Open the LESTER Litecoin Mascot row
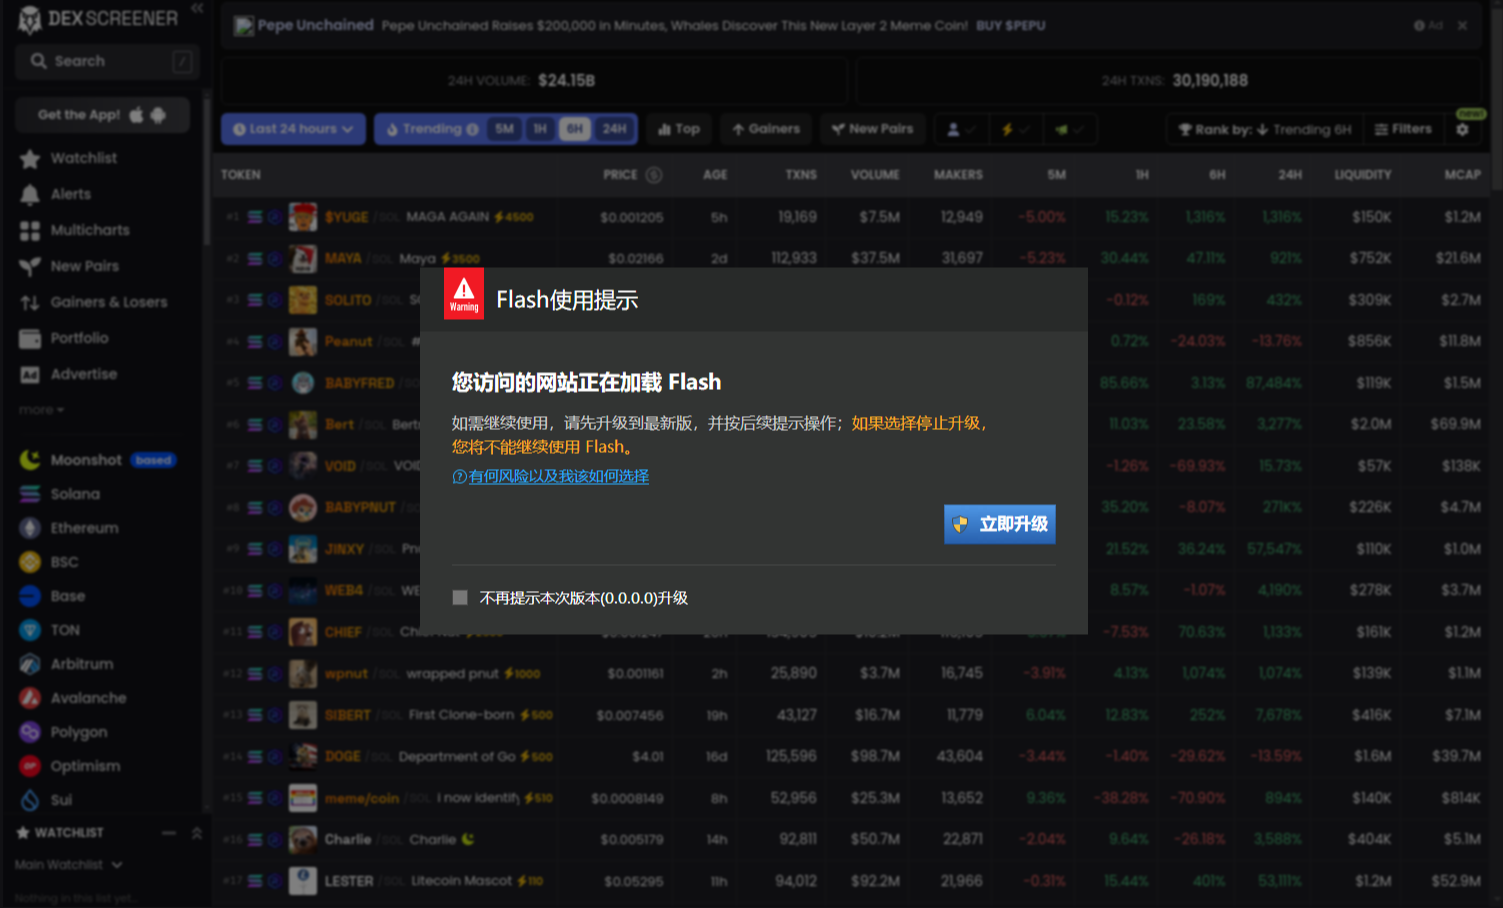 850,881
